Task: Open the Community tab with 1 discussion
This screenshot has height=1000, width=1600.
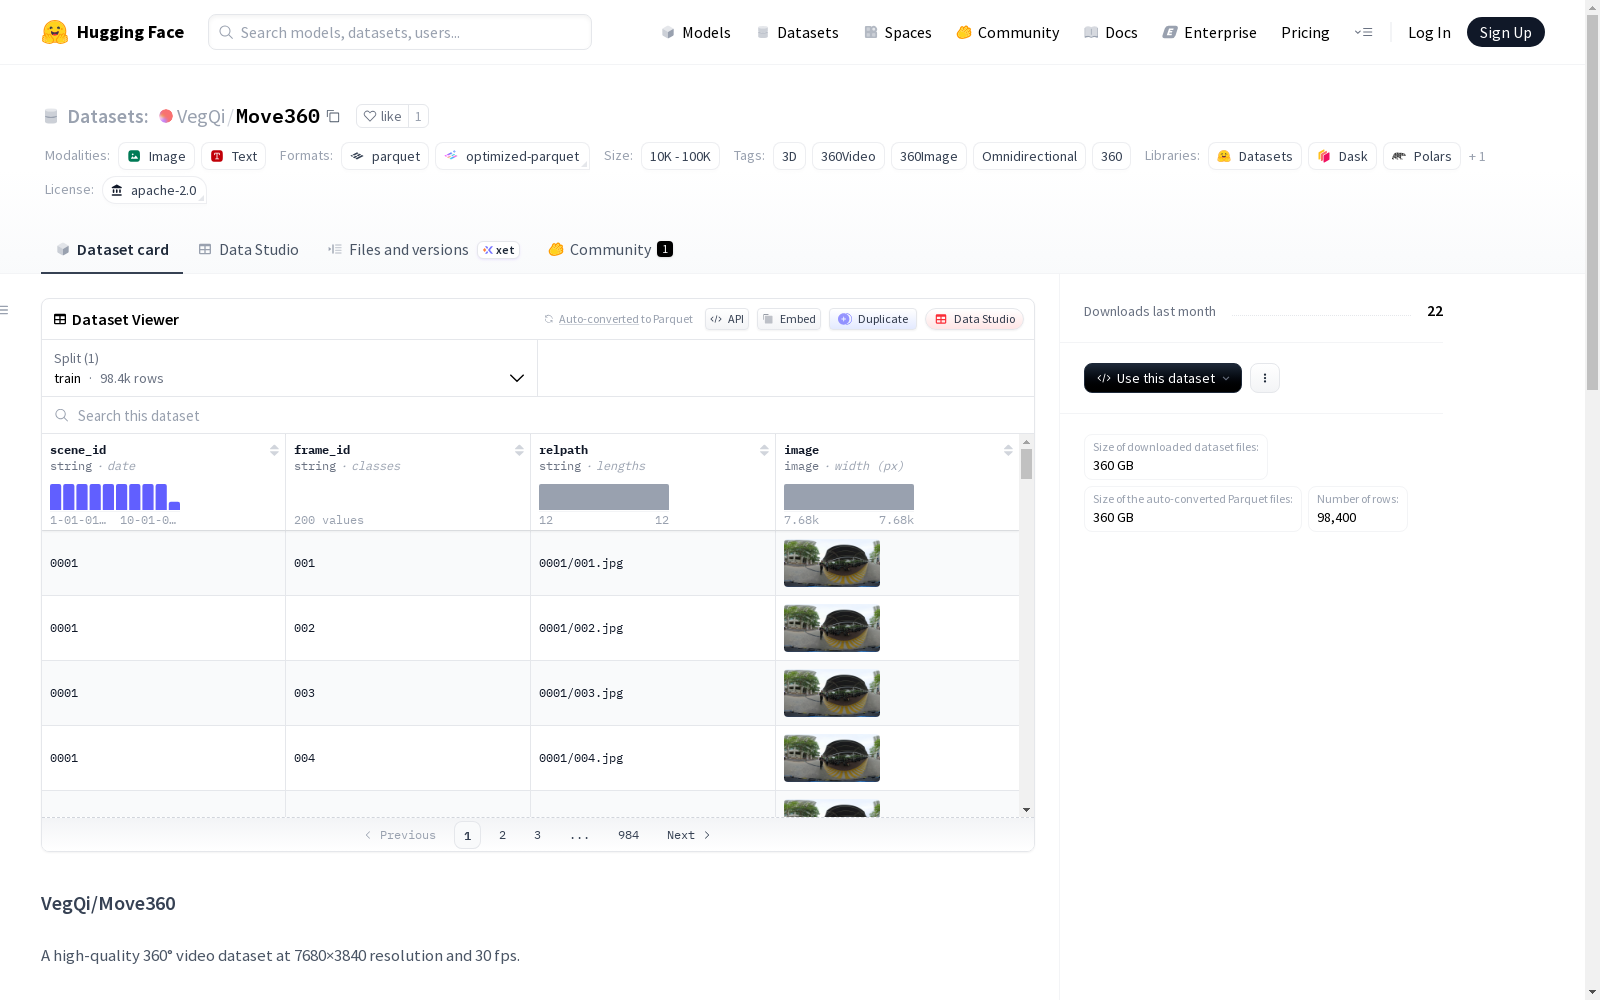Action: [x=610, y=250]
